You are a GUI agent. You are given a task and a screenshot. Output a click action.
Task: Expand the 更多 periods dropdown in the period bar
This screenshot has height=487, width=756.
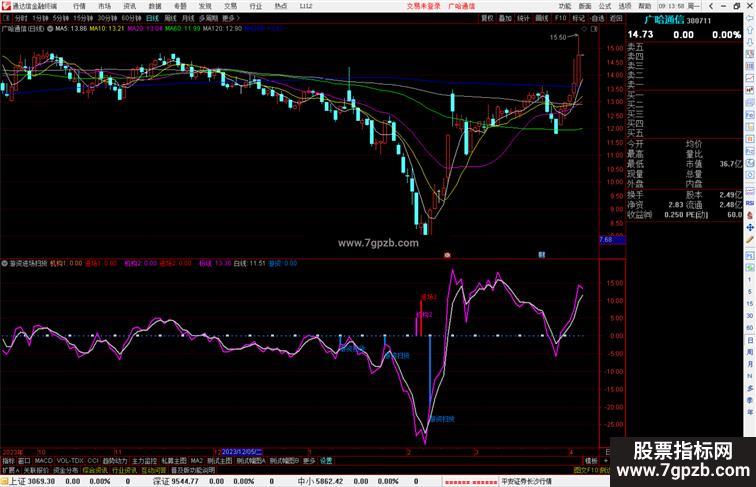point(230,18)
